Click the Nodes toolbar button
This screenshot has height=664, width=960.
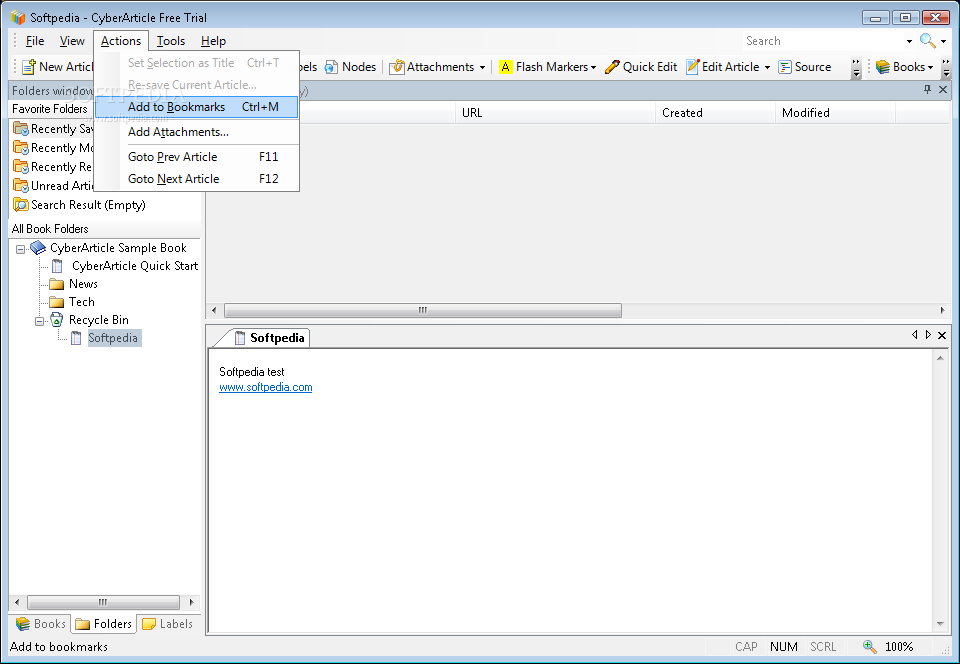[x=350, y=67]
